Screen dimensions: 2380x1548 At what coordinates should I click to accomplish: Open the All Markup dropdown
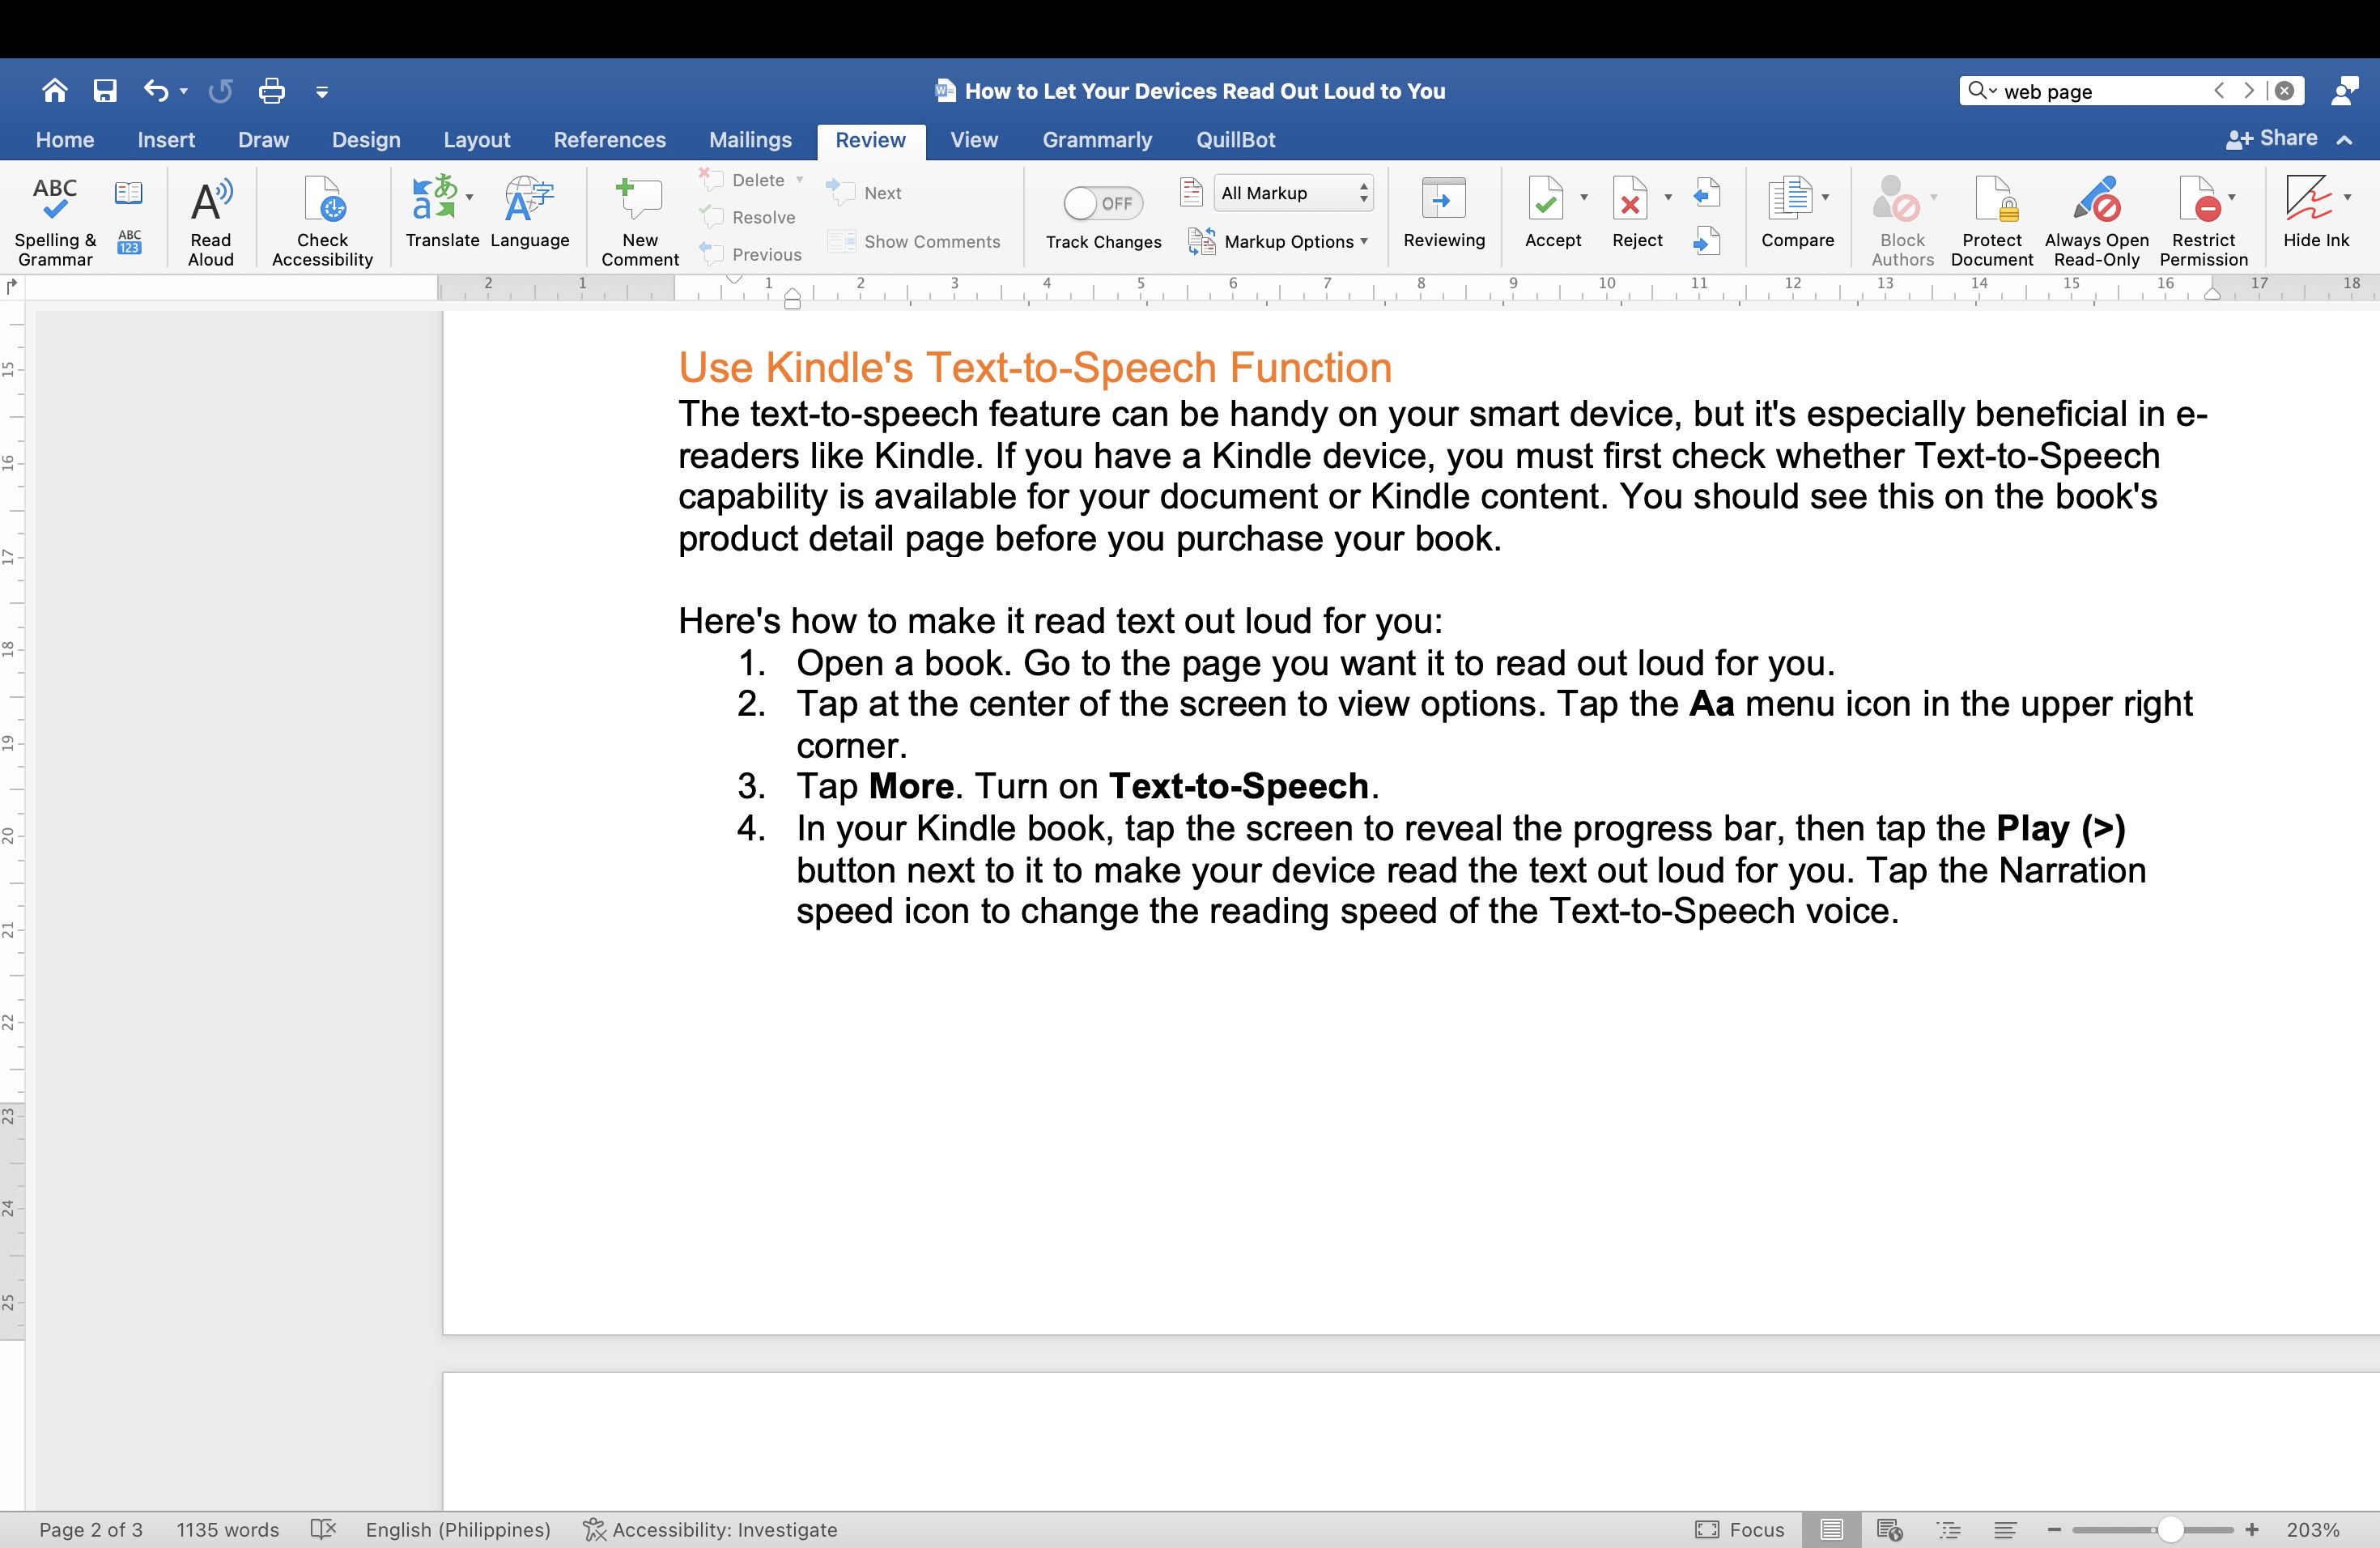(1292, 192)
